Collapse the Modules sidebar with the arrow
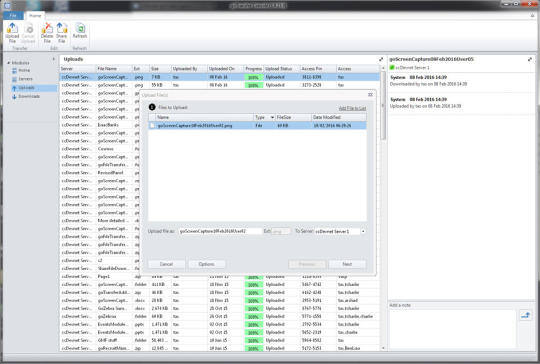This screenshot has width=540, height=364. [54, 59]
